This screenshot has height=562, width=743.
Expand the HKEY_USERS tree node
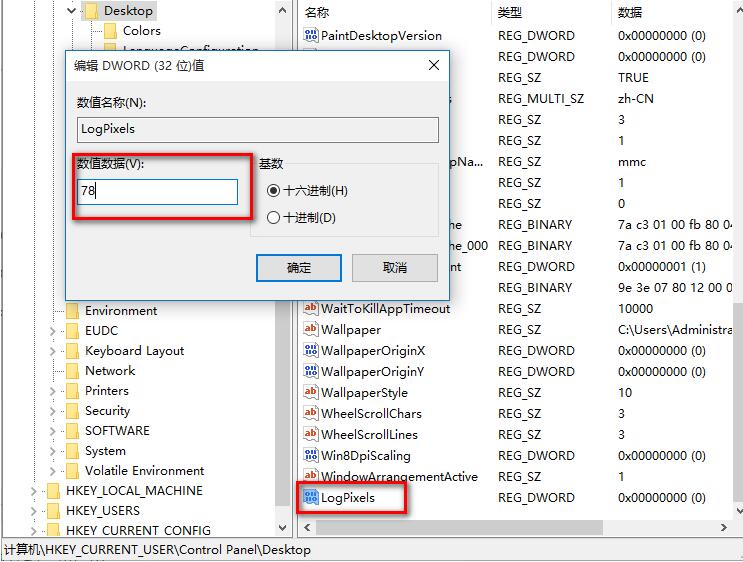[34, 511]
